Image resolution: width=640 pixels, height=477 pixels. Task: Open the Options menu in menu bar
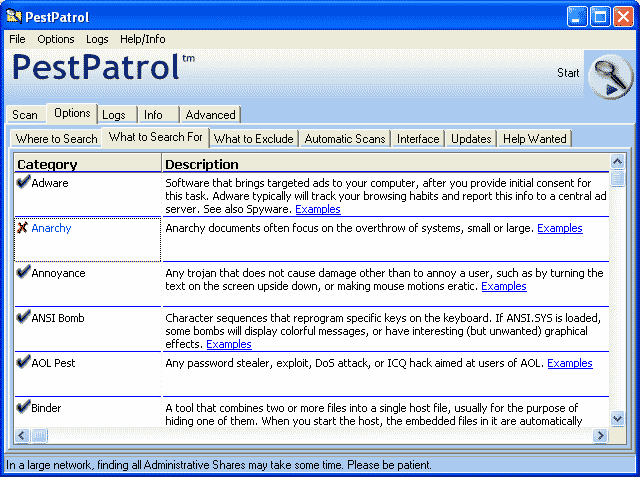point(56,39)
